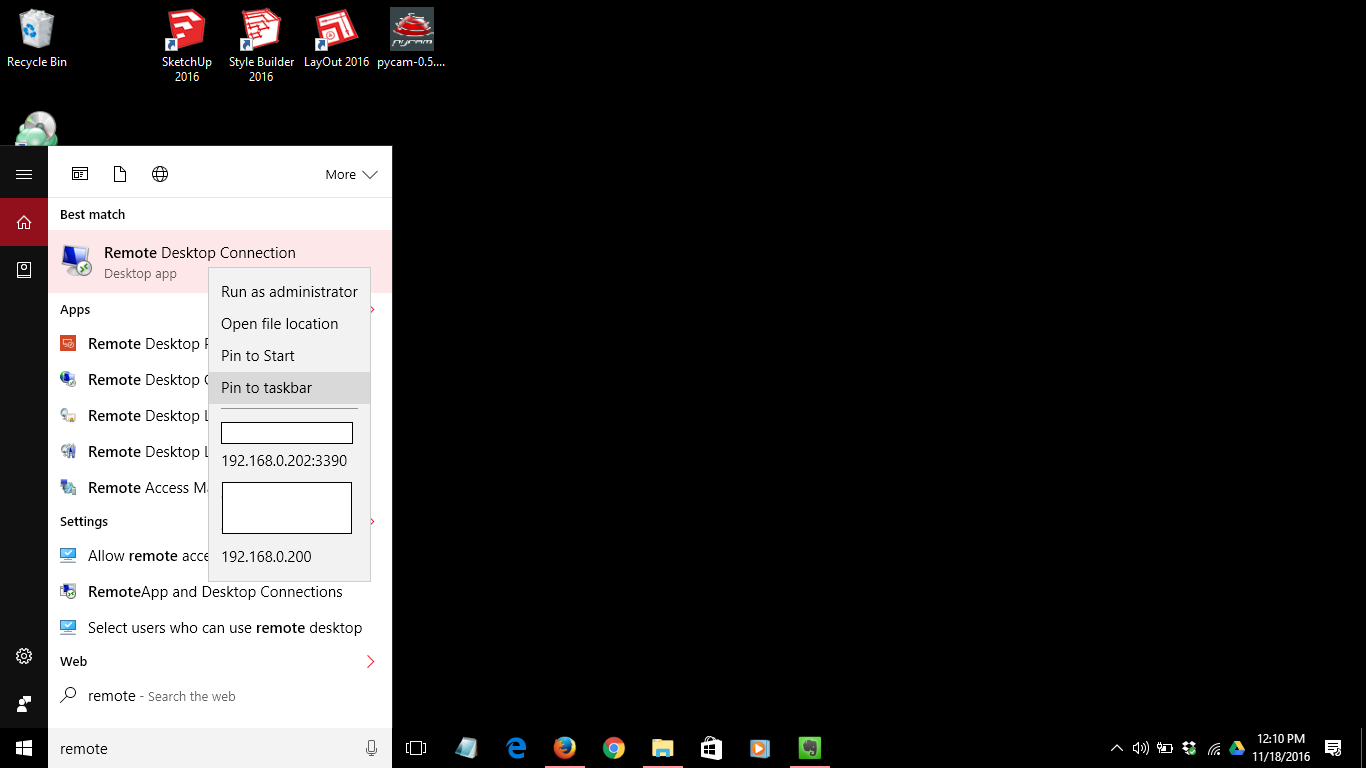Filter search results by Web globe icon
This screenshot has width=1366, height=768.
[x=160, y=174]
